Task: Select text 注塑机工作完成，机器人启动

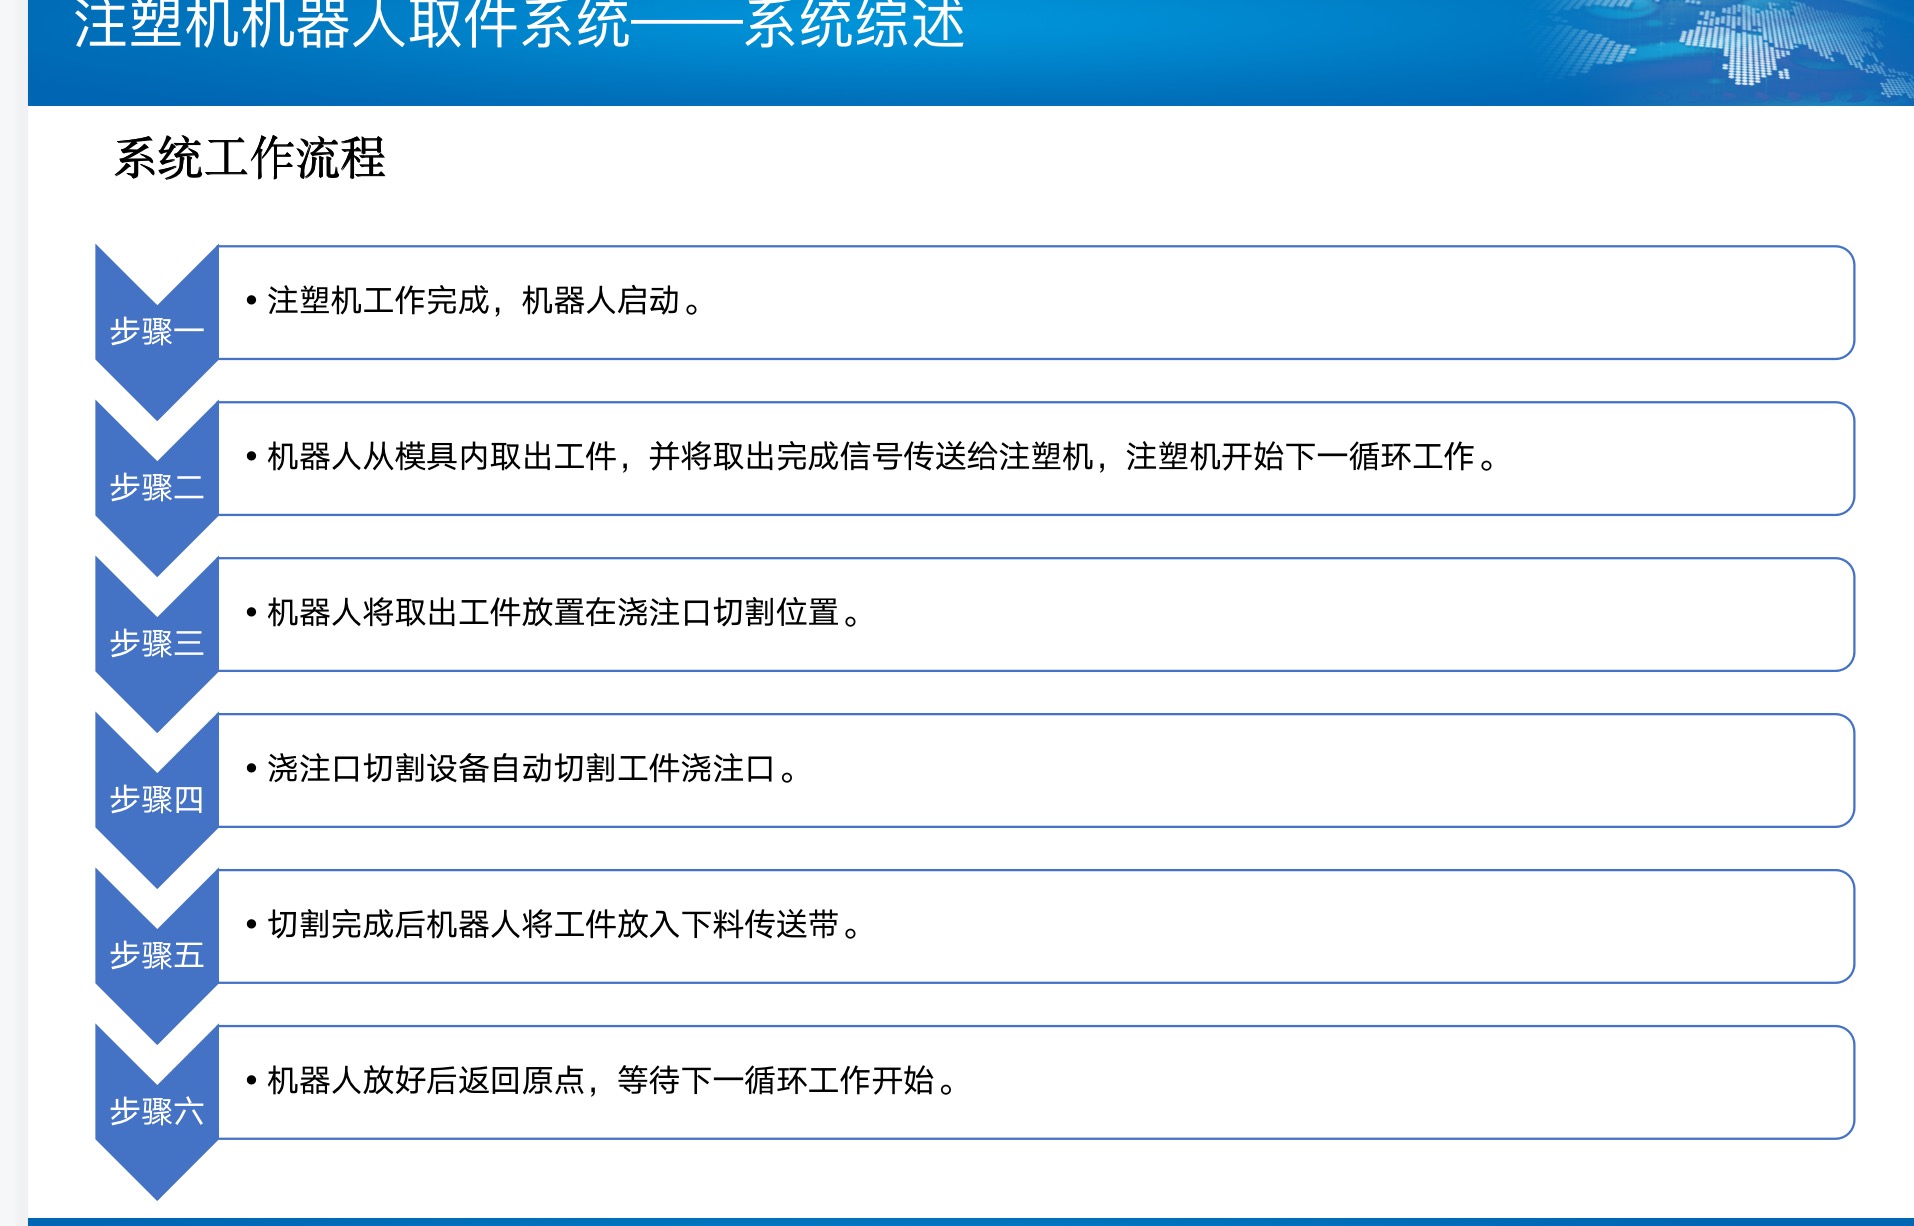Action: [484, 301]
